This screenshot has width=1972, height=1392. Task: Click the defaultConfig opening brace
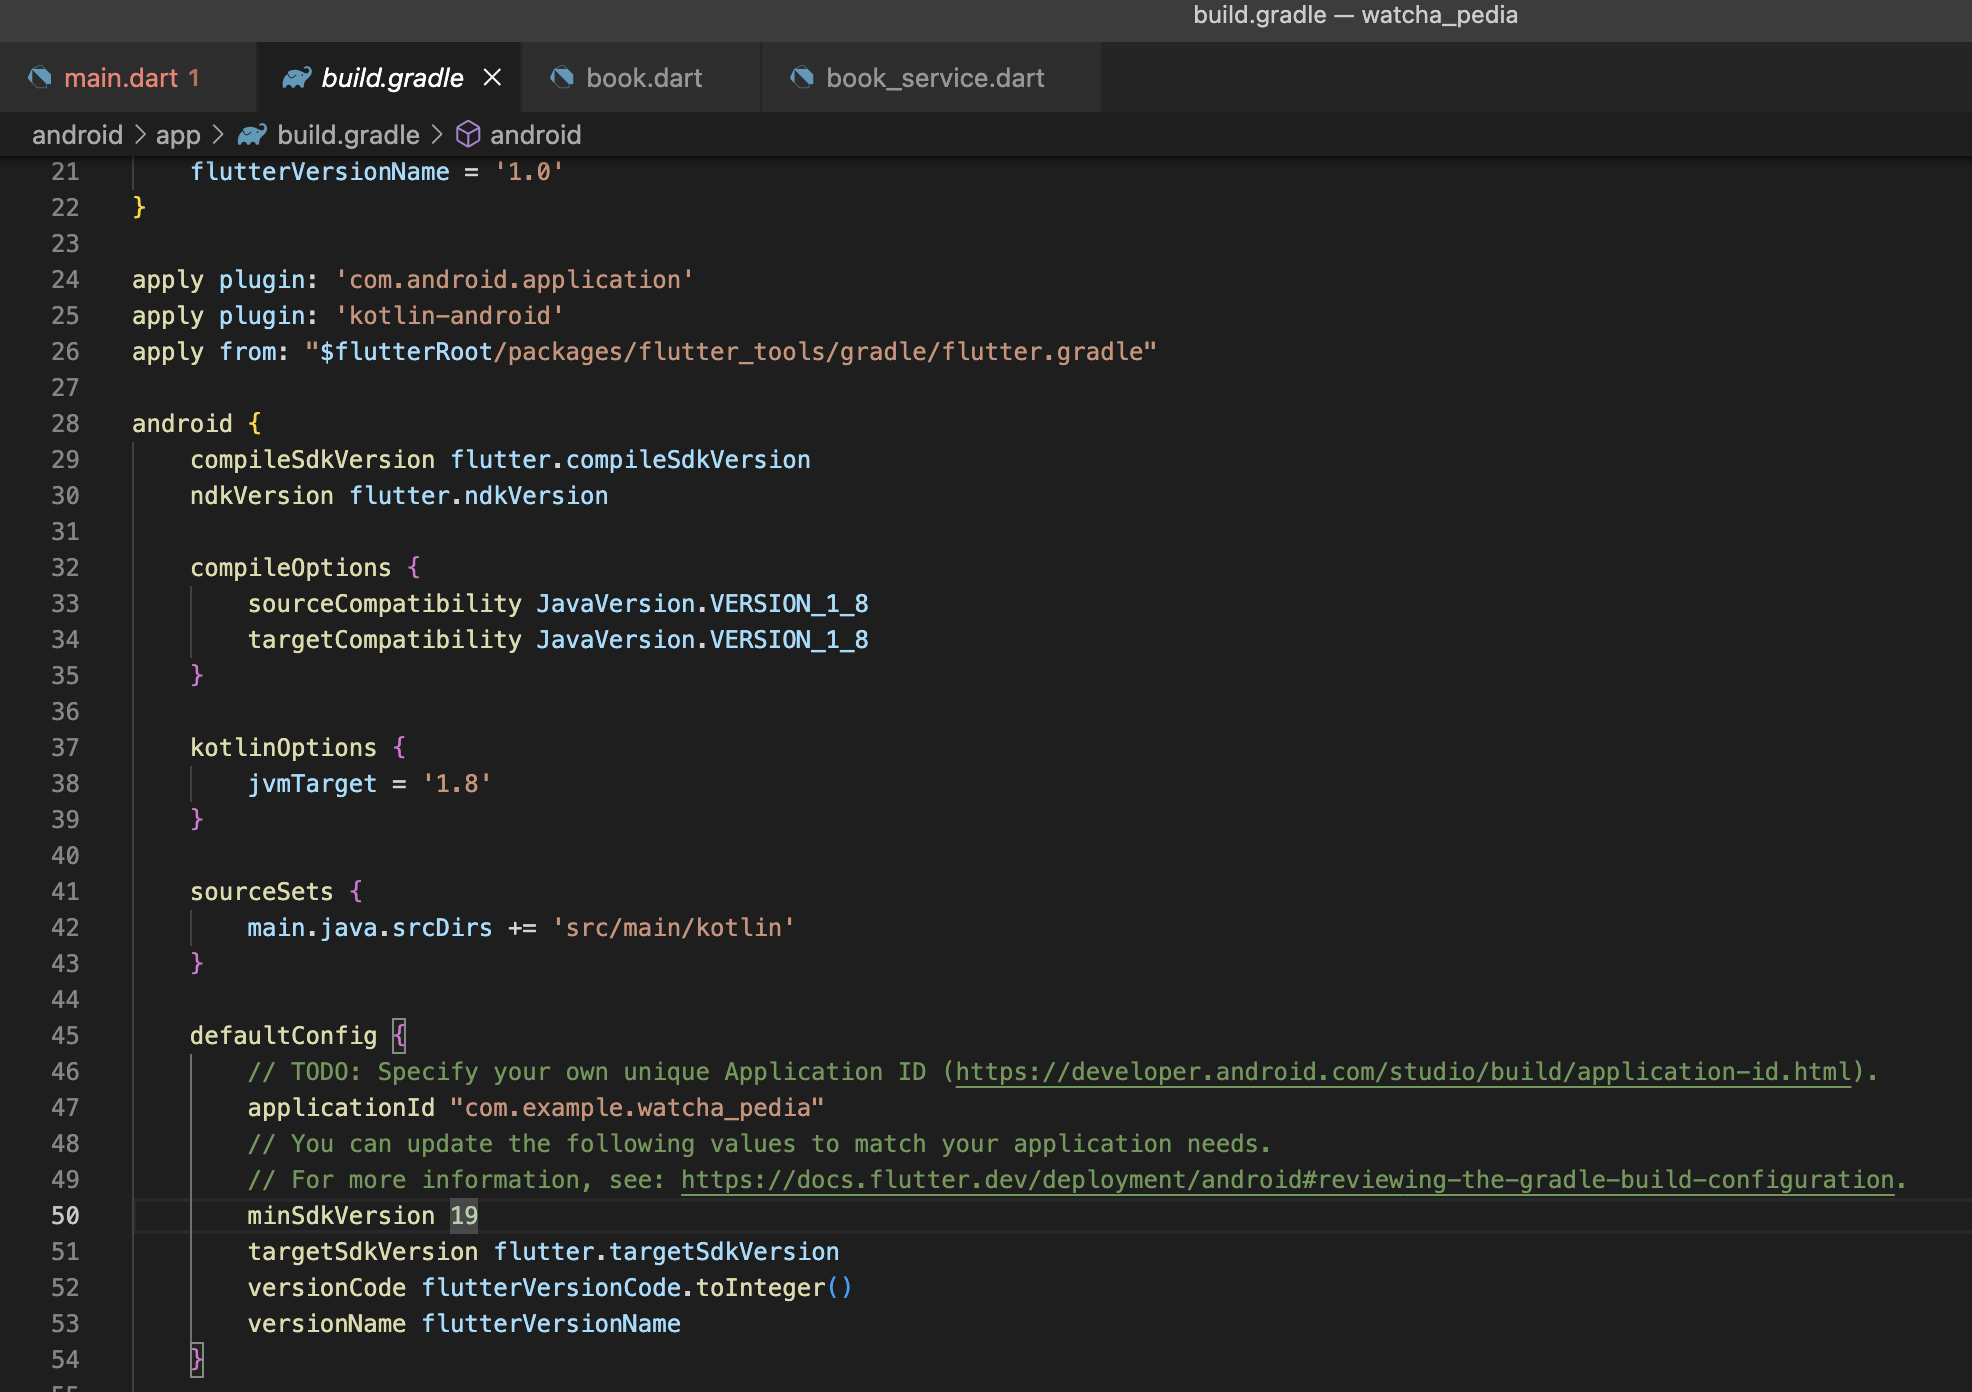[399, 1036]
